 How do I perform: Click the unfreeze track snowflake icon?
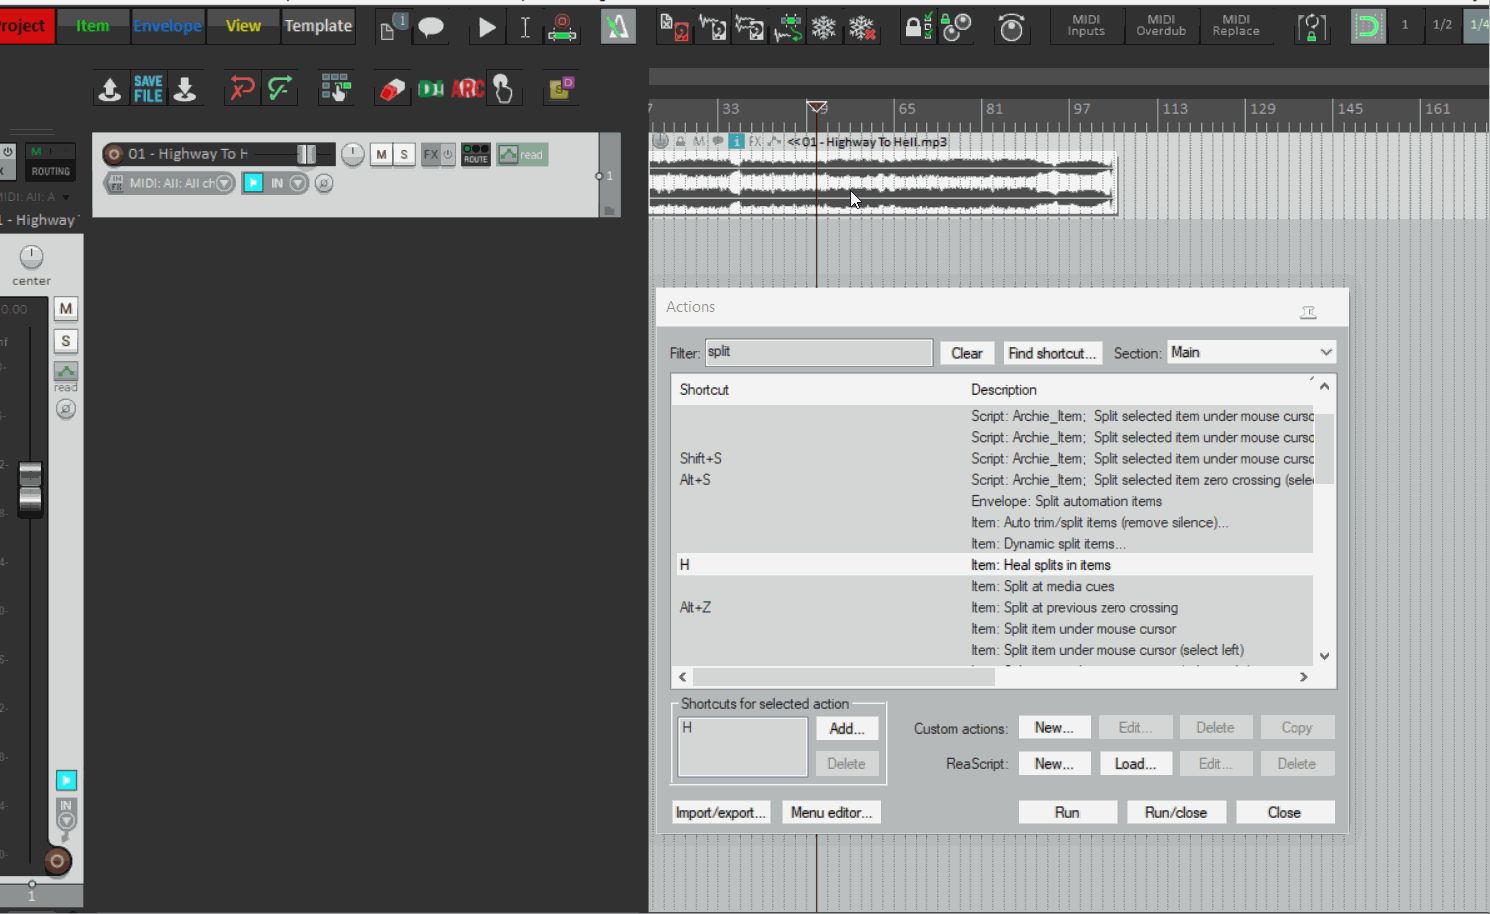pyautogui.click(x=862, y=27)
